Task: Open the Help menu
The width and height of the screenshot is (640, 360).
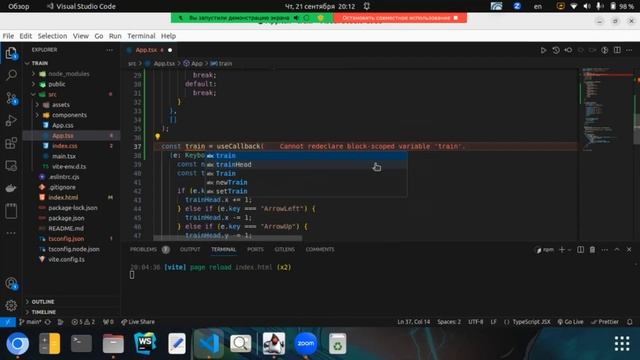Action: pyautogui.click(x=168, y=36)
